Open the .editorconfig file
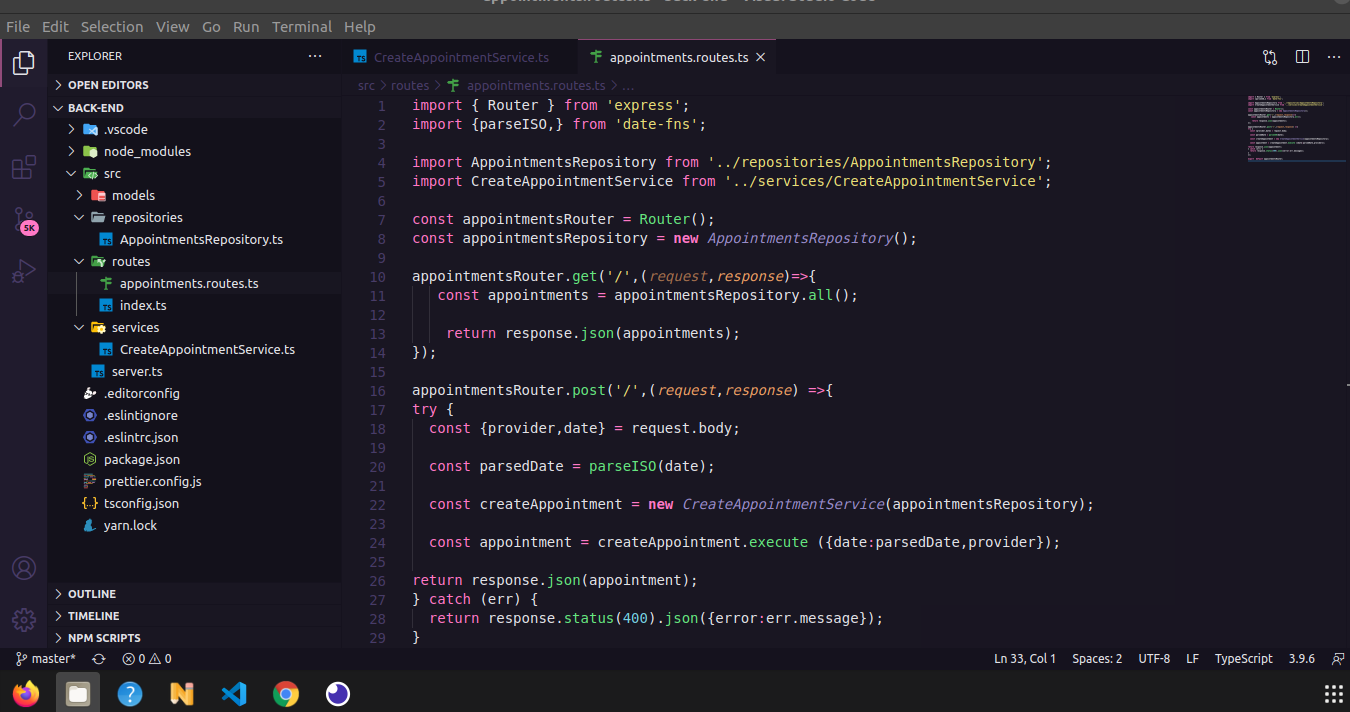This screenshot has width=1350, height=712. tap(194, 393)
